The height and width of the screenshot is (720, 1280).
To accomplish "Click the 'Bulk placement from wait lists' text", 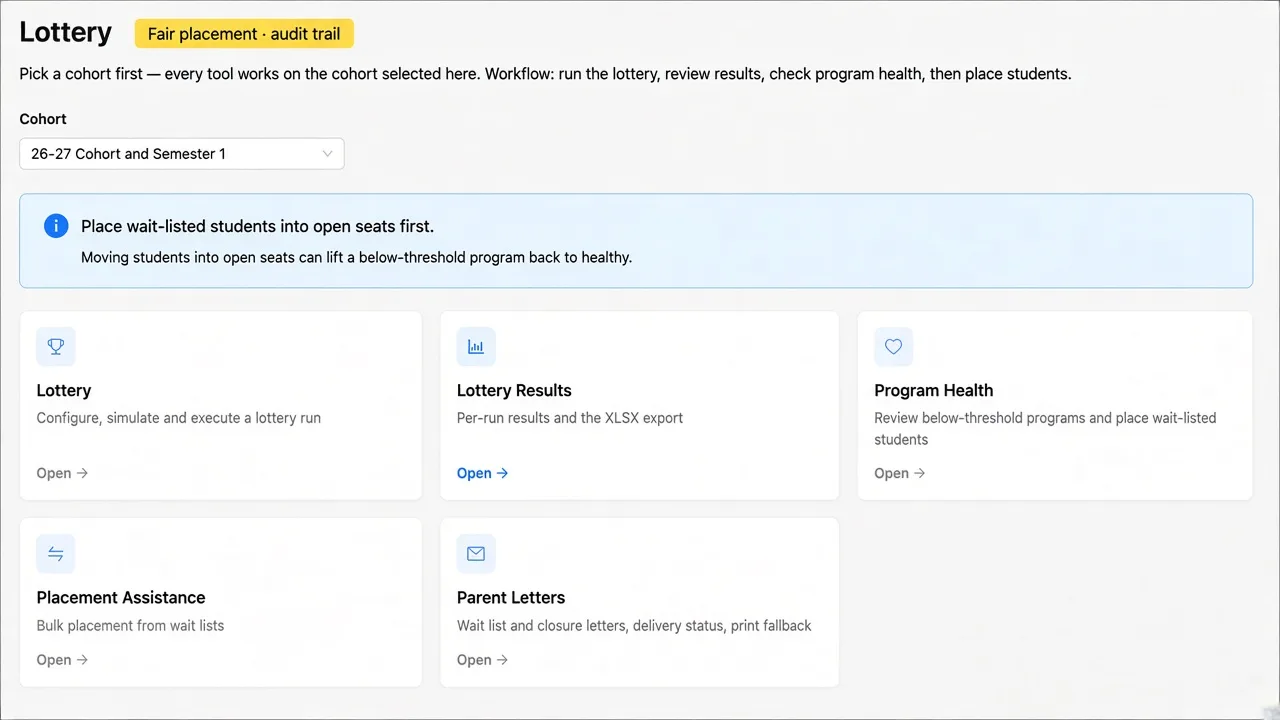I will [130, 626].
